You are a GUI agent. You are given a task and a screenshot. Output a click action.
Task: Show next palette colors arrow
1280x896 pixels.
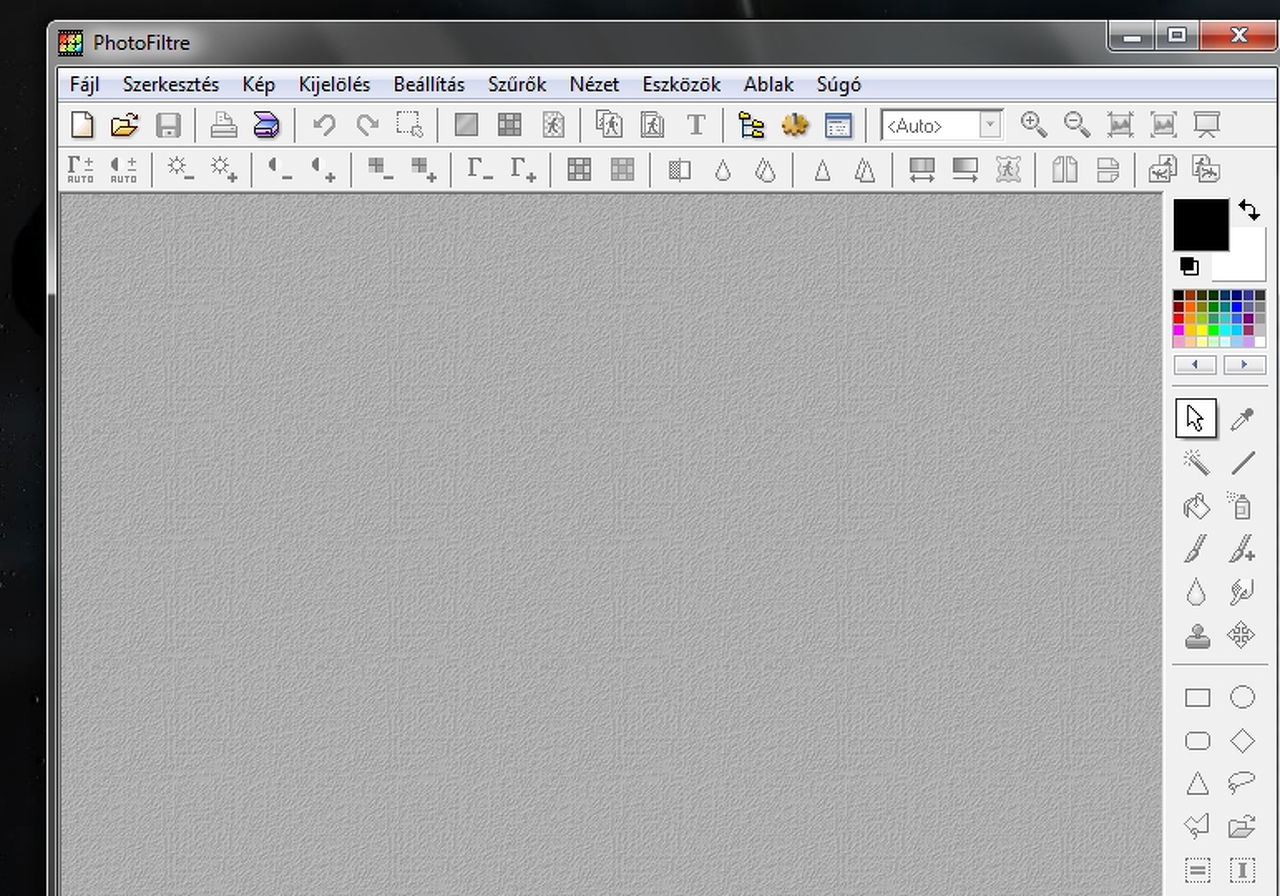point(1244,365)
